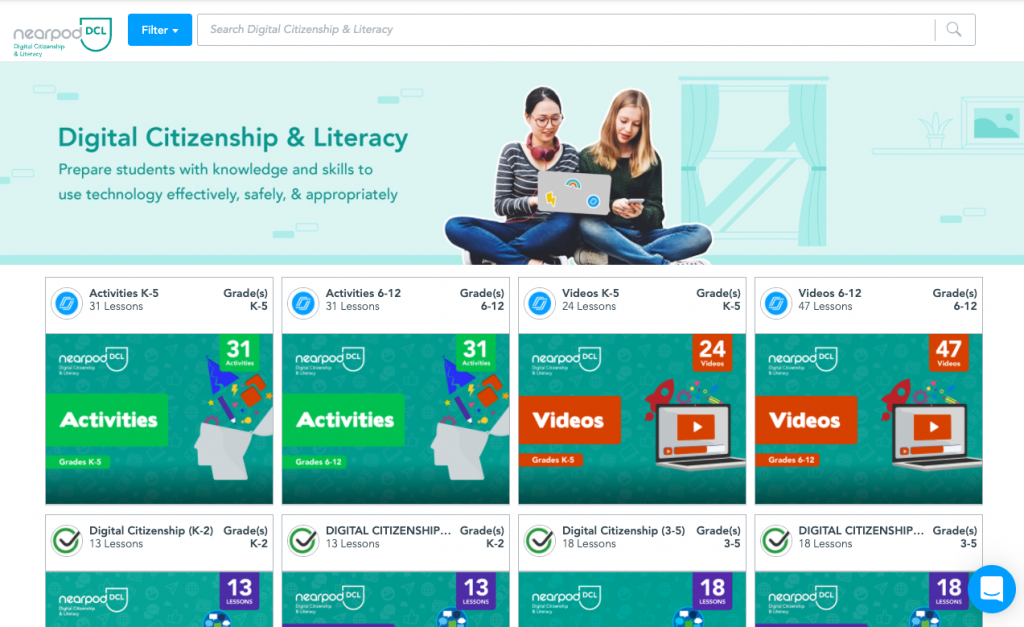Click the Grade(s) 6-12 label on the Videos 6-12 card
Screen dimensions: 1024x627
tap(955, 300)
